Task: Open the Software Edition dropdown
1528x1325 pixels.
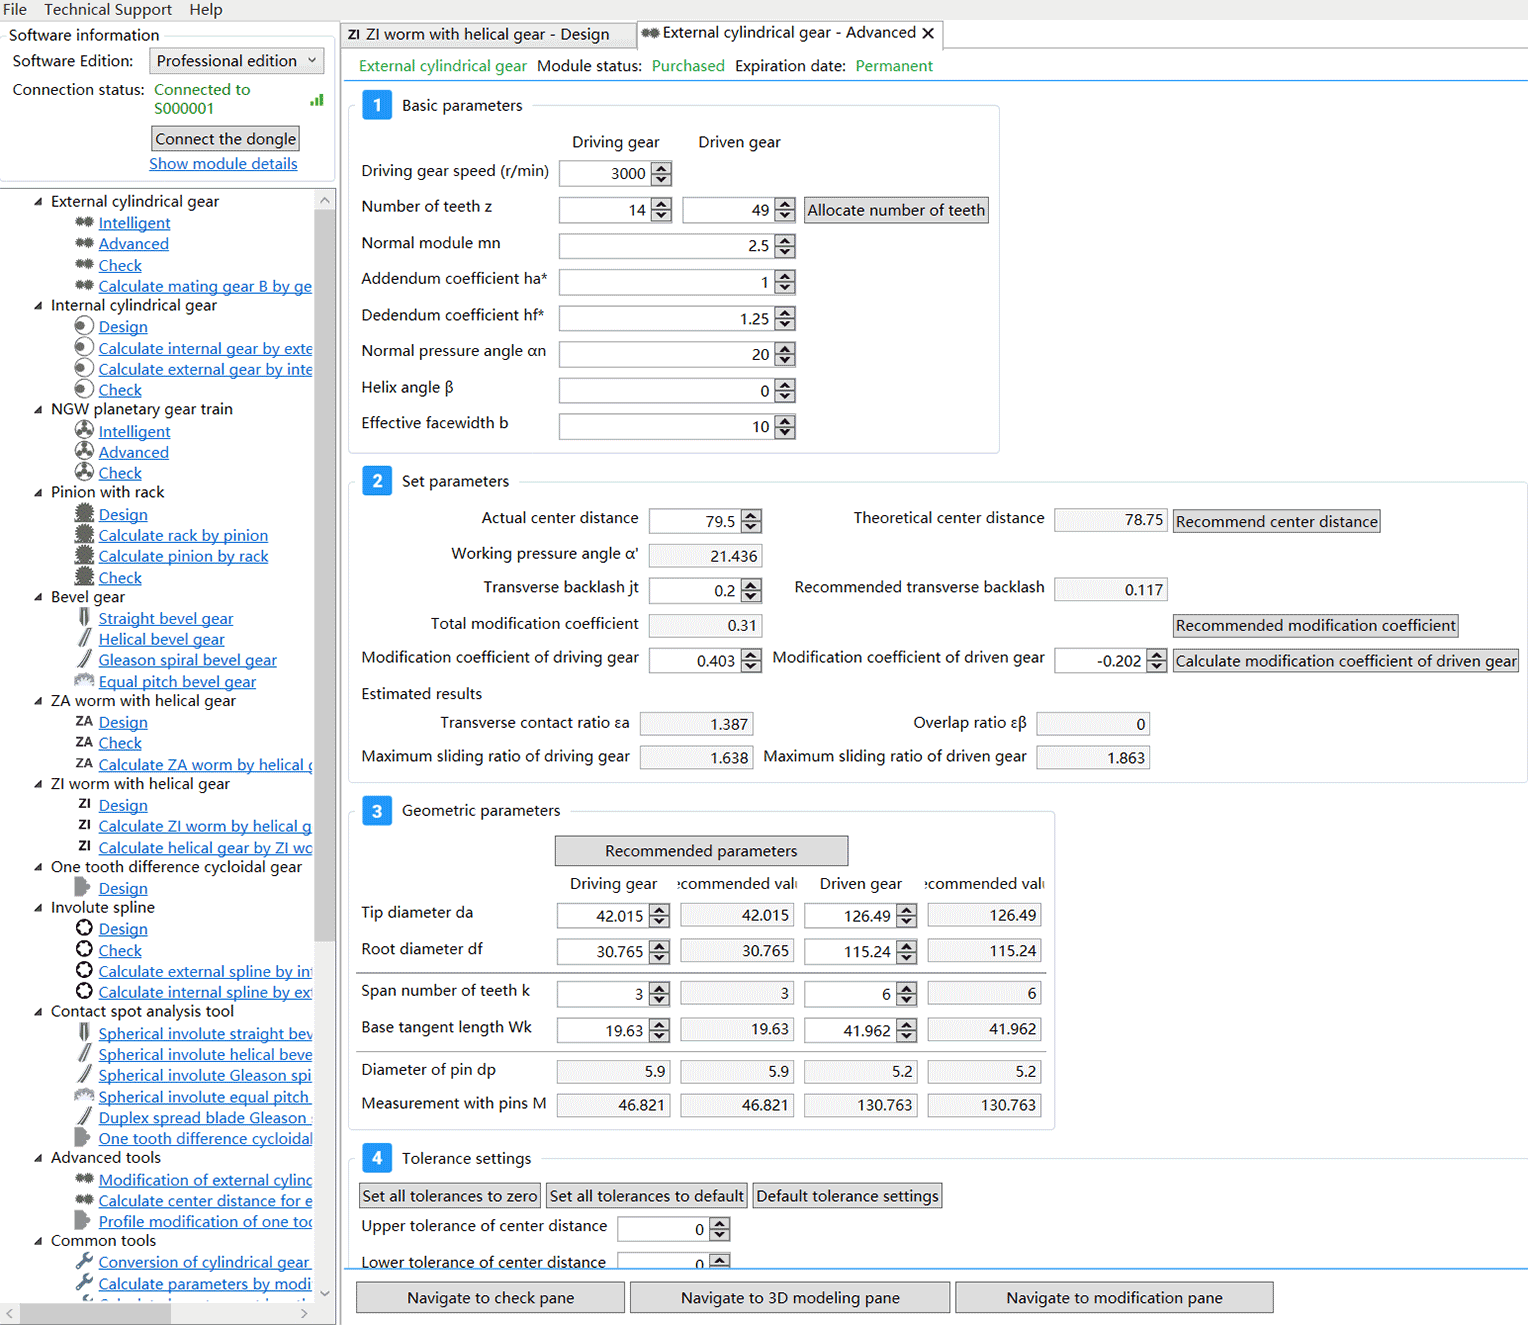Action: click(x=236, y=61)
